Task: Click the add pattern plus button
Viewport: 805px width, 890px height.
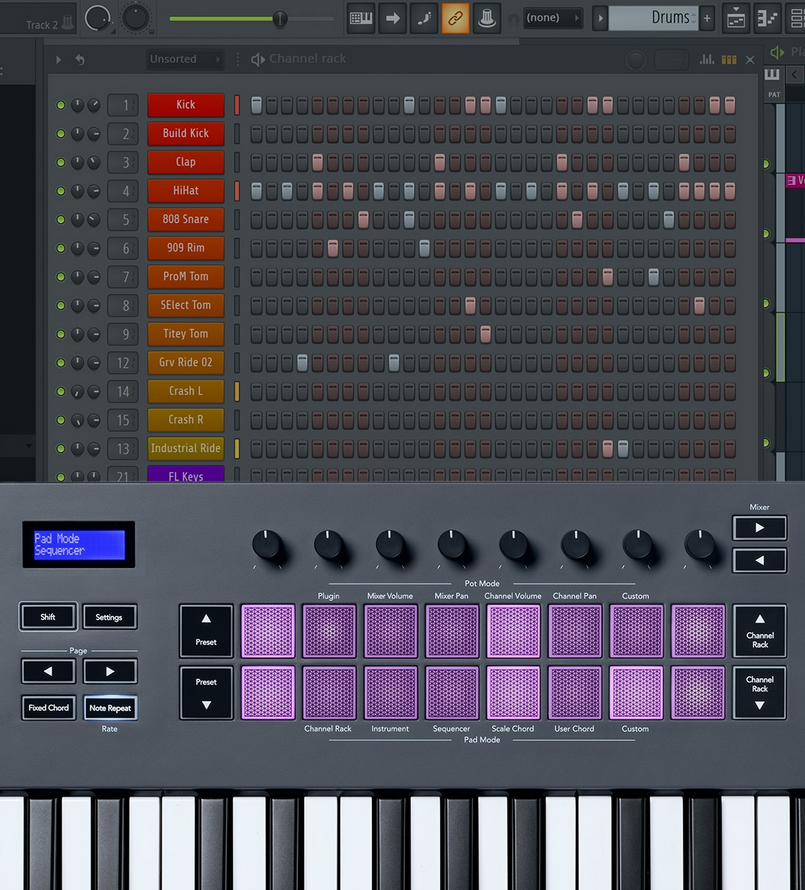Action: coord(707,18)
